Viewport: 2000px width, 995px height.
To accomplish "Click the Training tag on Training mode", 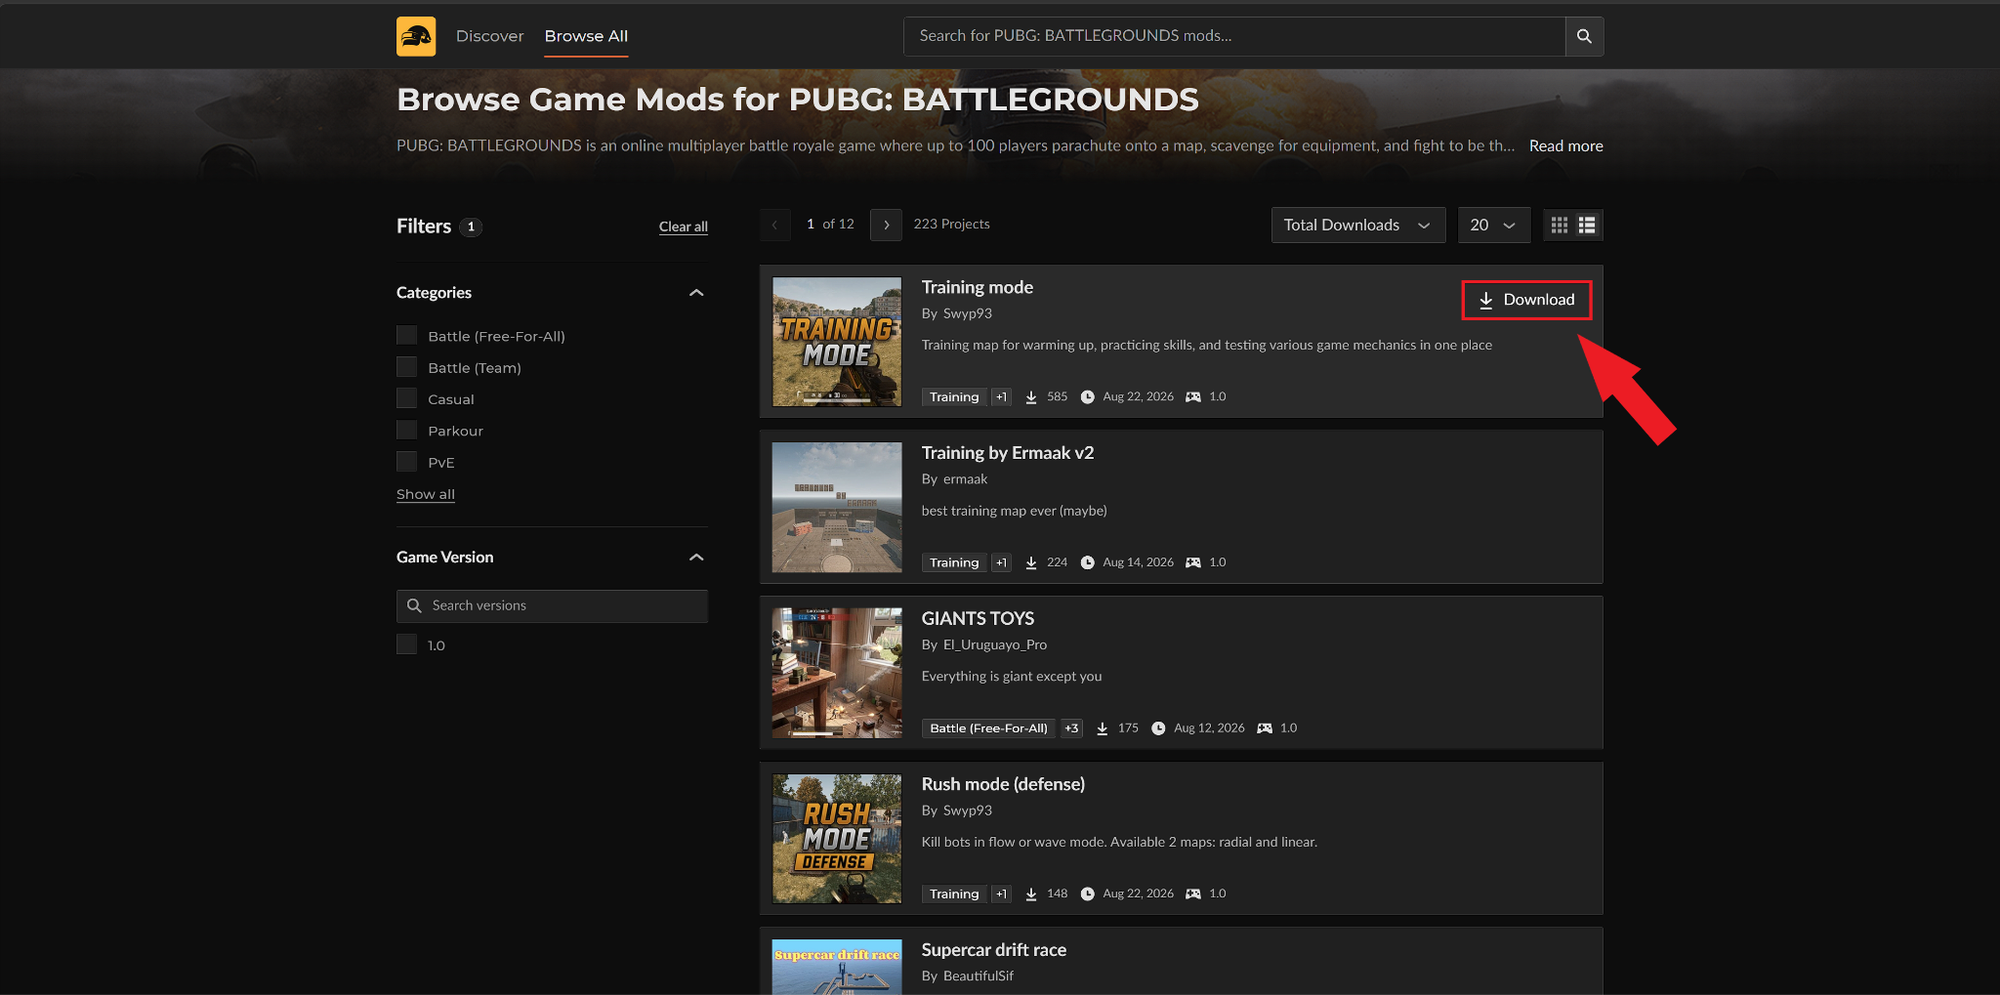I will (x=954, y=397).
